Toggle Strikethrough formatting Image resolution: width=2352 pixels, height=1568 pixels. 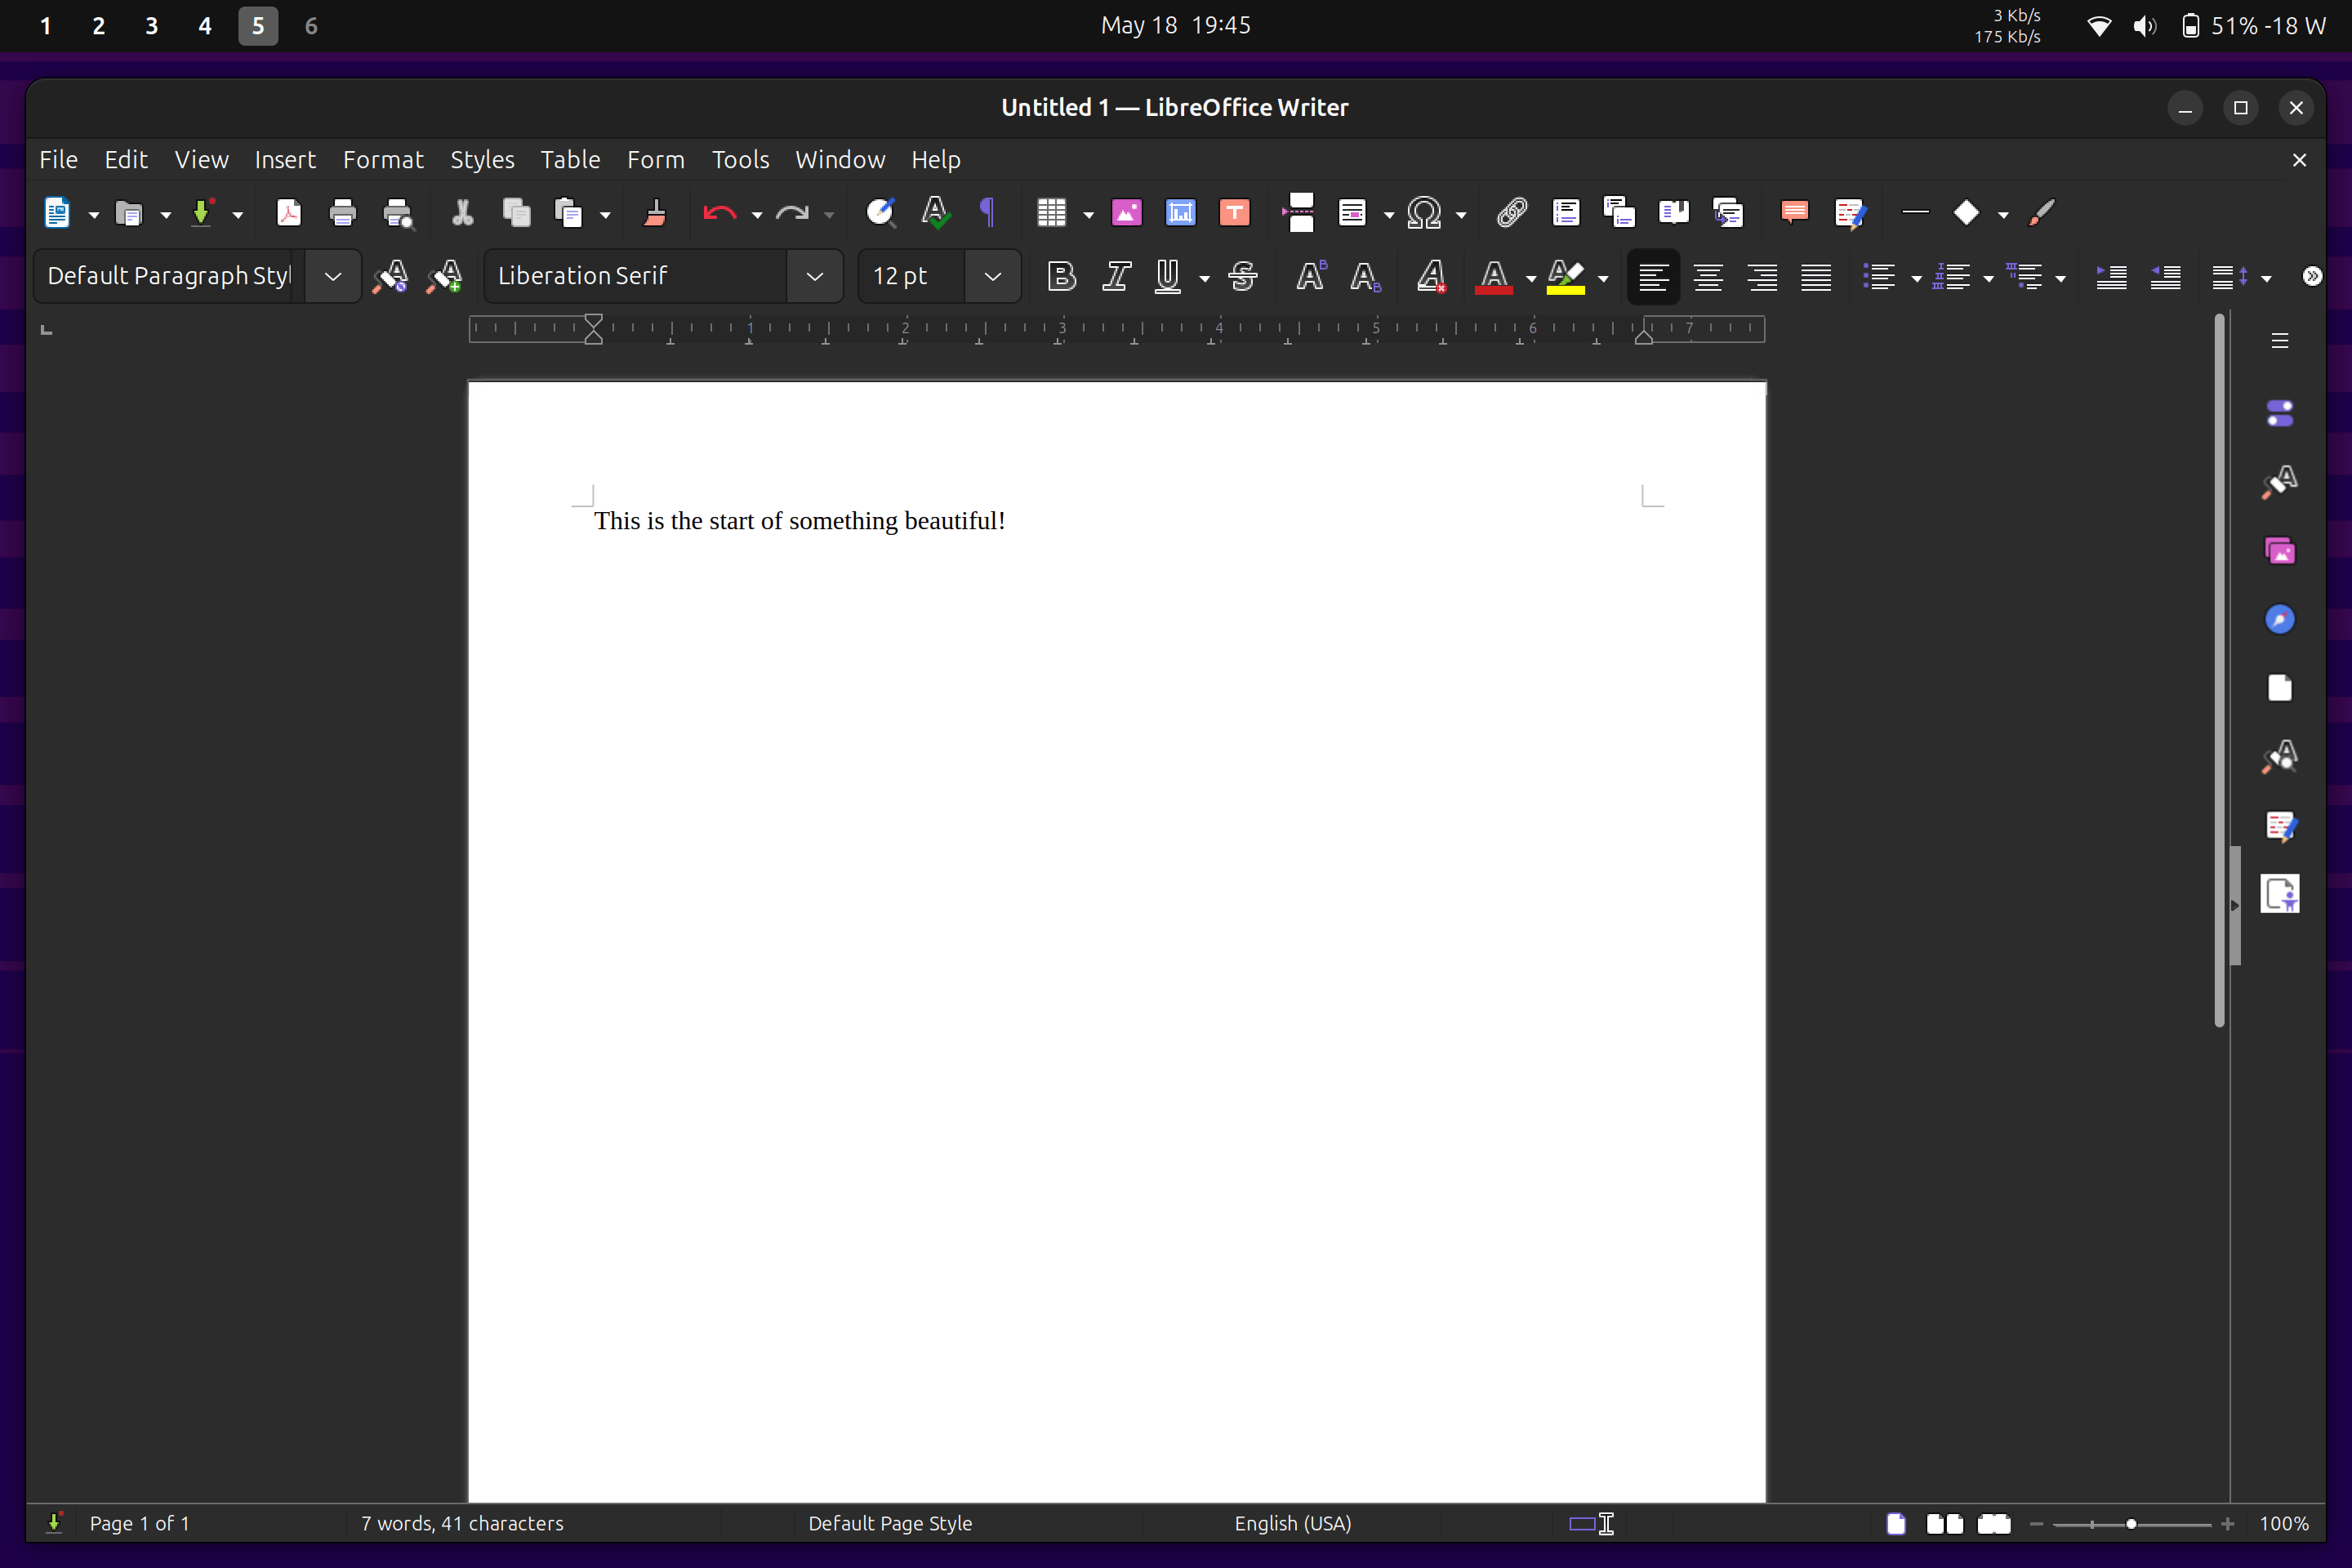pos(1243,276)
